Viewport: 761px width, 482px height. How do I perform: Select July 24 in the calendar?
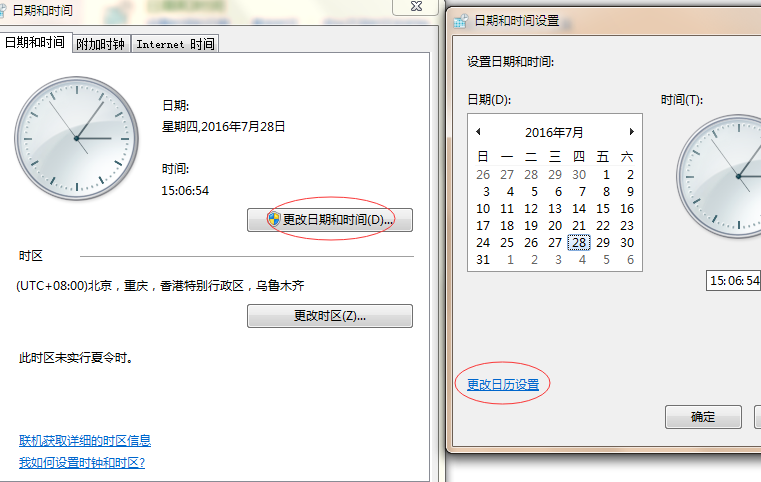483,243
